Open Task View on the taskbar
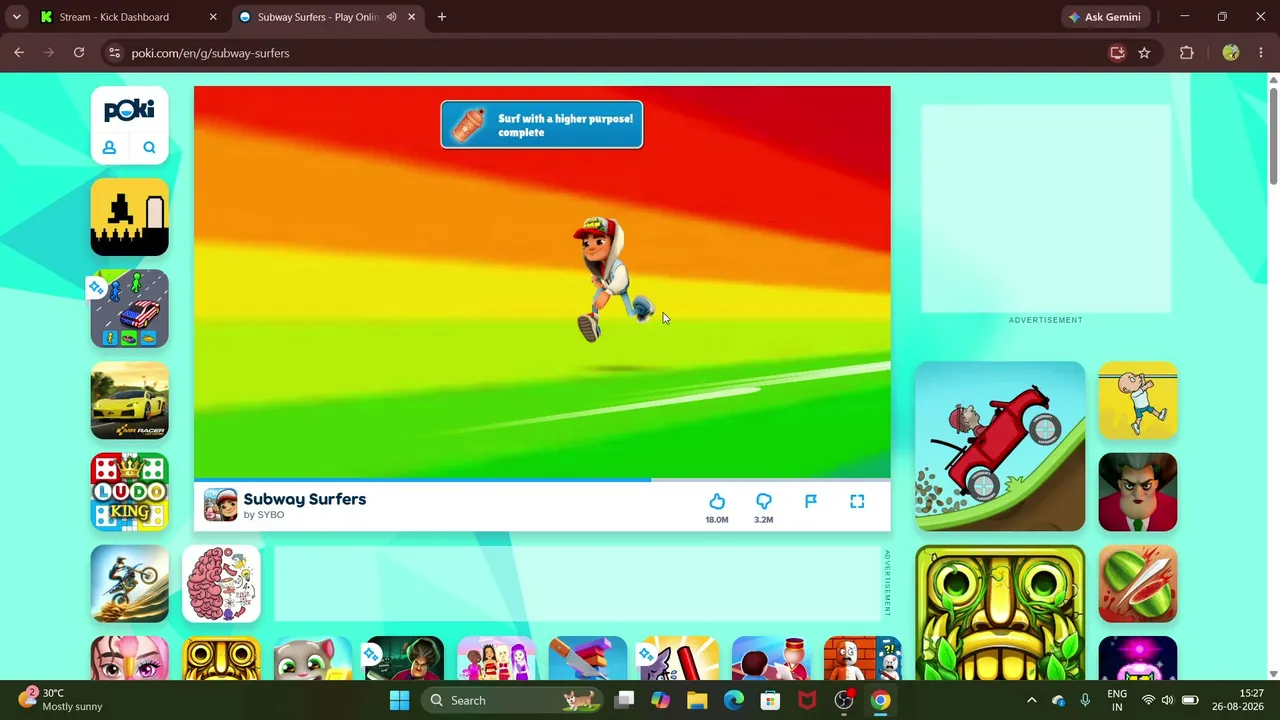 624,700
